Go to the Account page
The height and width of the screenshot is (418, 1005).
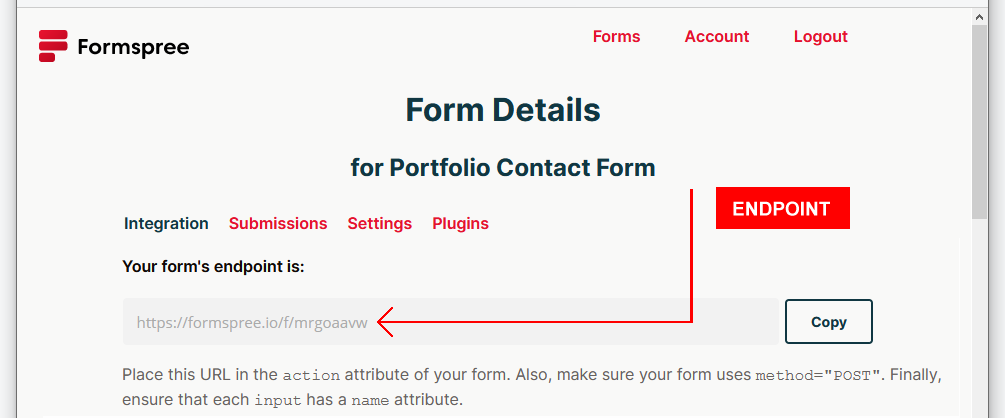tap(716, 37)
